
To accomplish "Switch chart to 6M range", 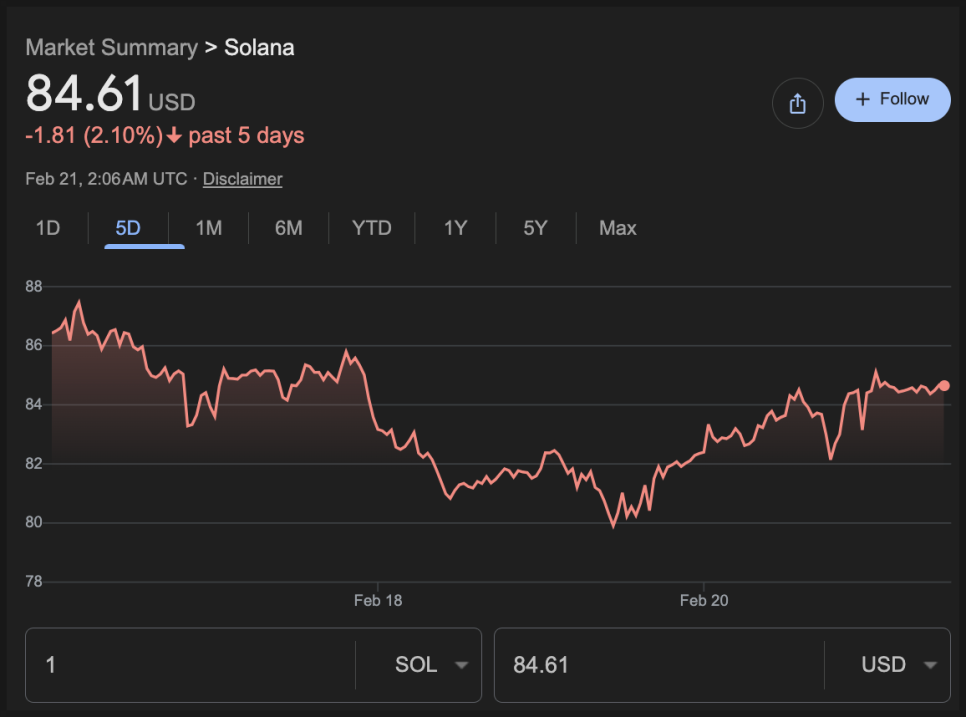I will click(288, 228).
